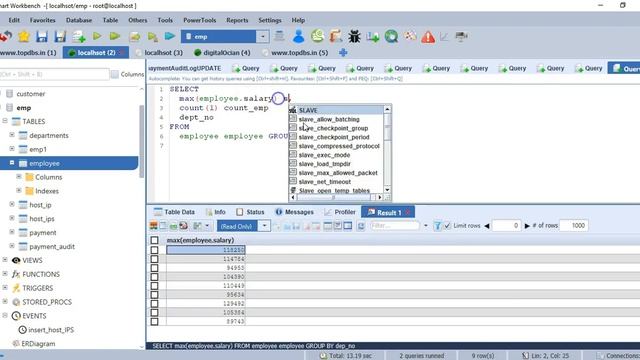Toggle the Columns checkbox in the sidebar
Screen dimensions: 640x360
click(115, 74)
